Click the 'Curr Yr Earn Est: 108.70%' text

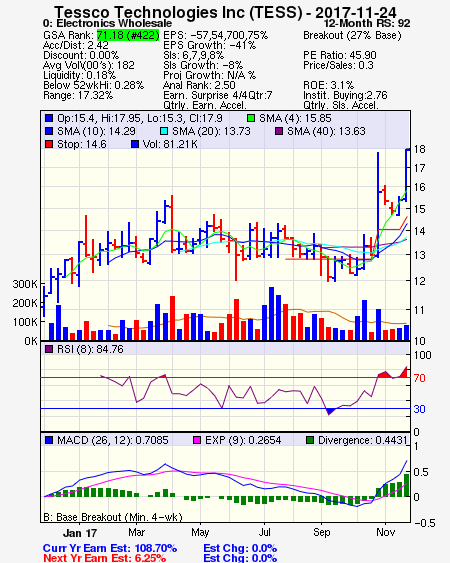110,548
